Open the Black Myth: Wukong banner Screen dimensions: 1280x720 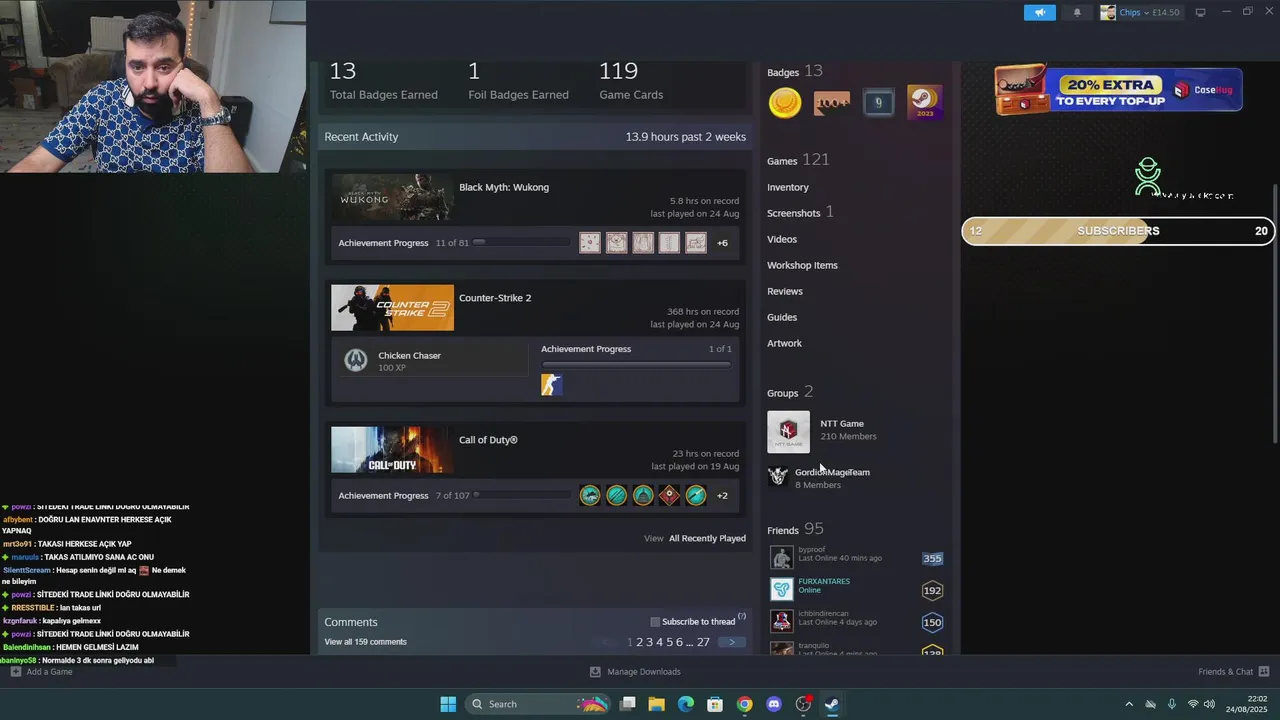(392, 198)
